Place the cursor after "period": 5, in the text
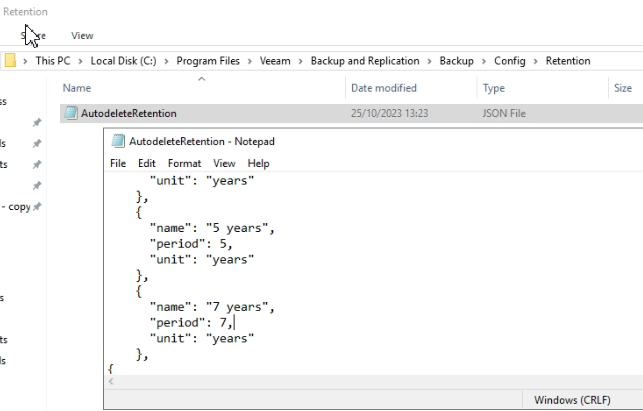 point(234,244)
